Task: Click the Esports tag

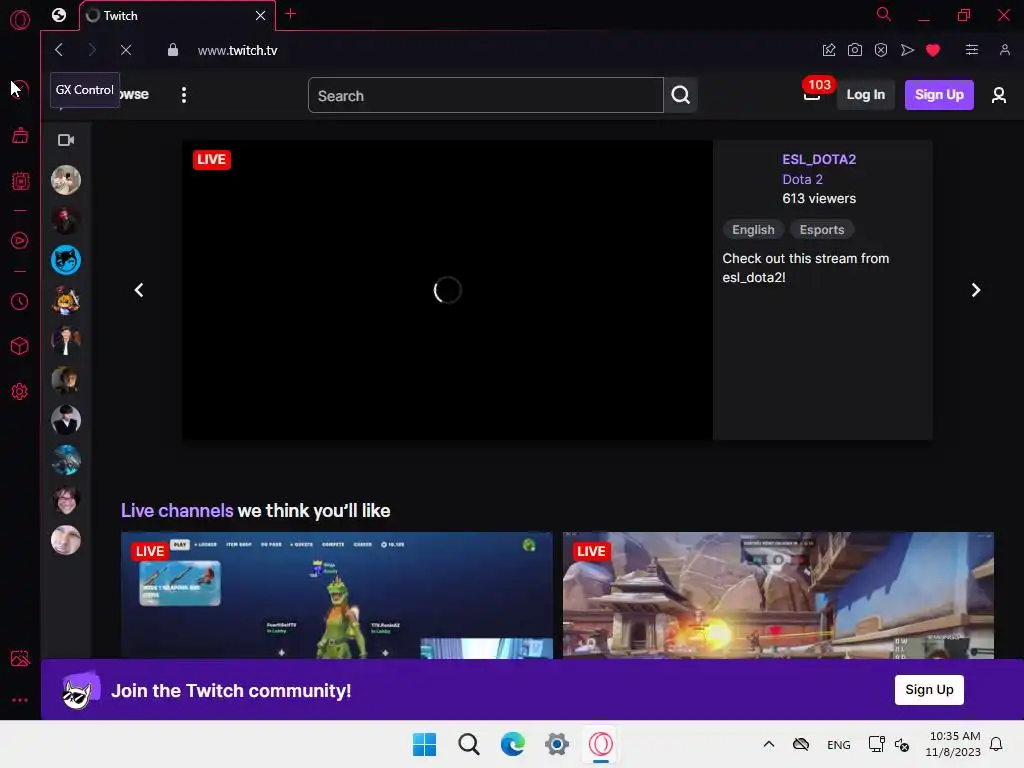Action: 822,230
